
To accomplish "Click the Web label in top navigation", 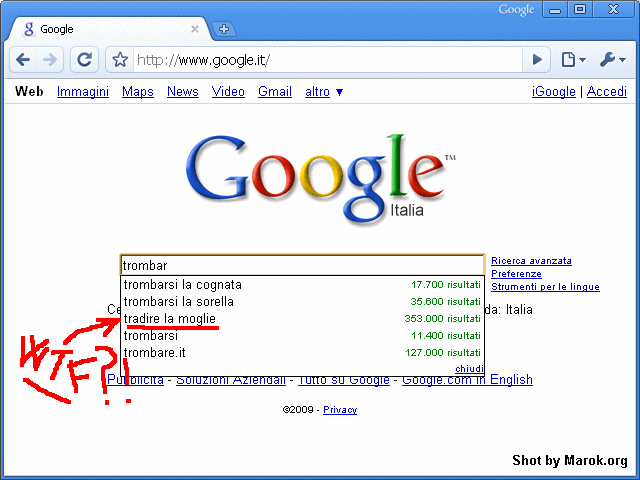I will (x=29, y=91).
